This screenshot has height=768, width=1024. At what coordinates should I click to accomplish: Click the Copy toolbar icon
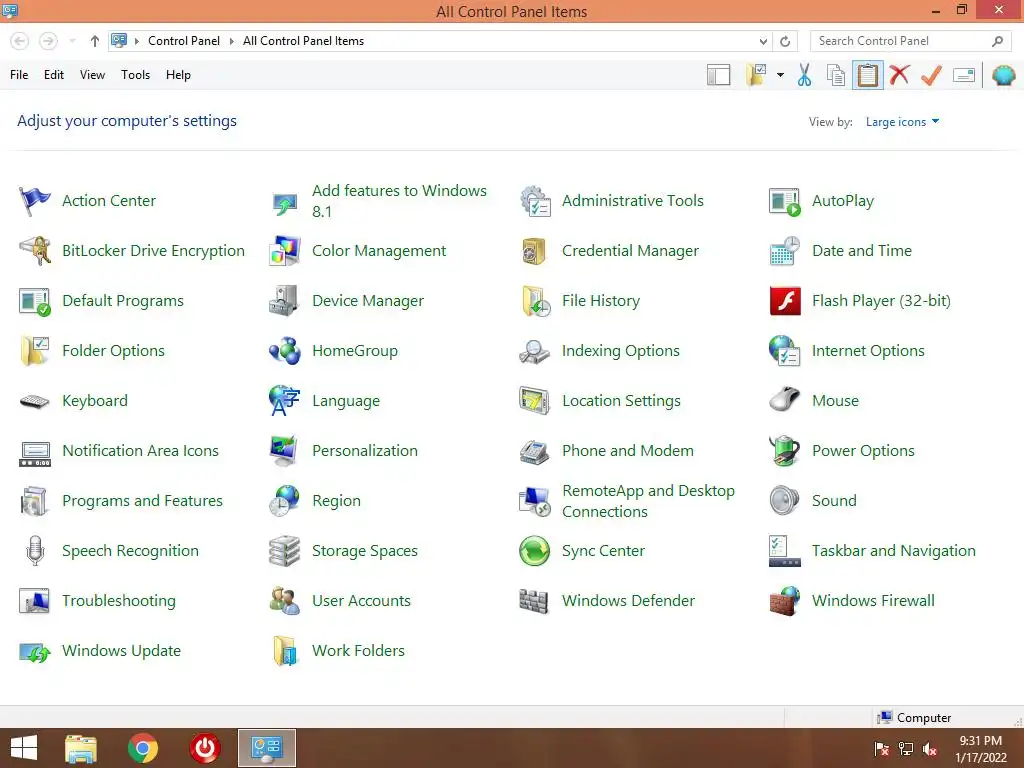(836, 75)
